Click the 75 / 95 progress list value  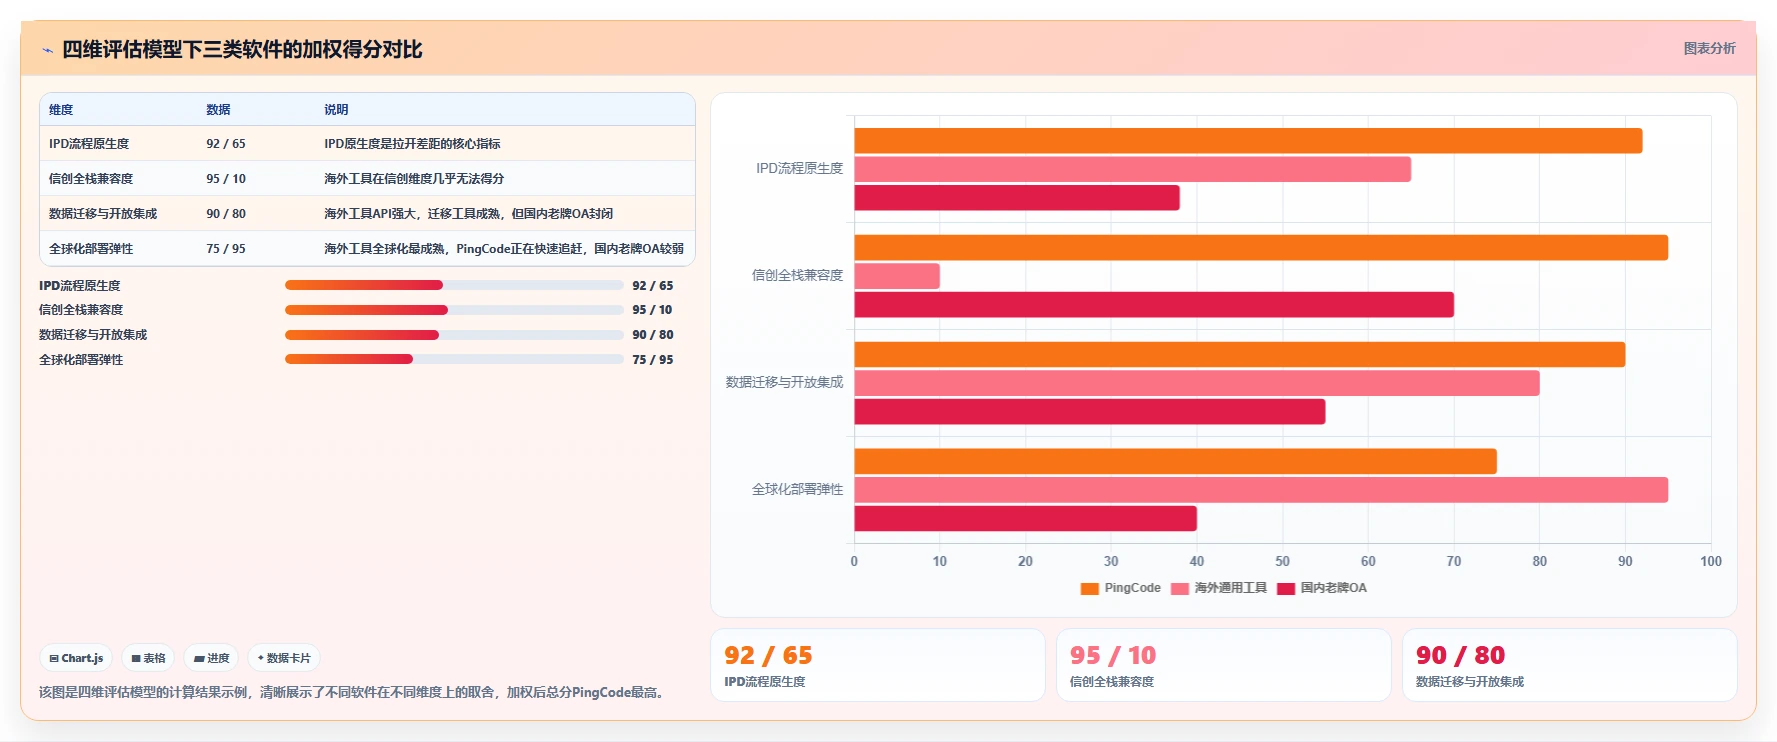[x=653, y=360]
